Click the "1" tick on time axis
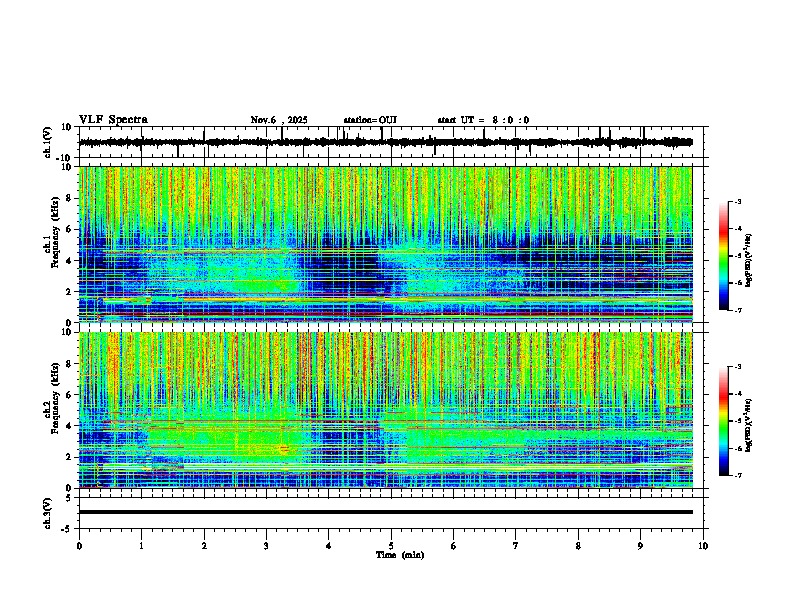 click(x=141, y=546)
